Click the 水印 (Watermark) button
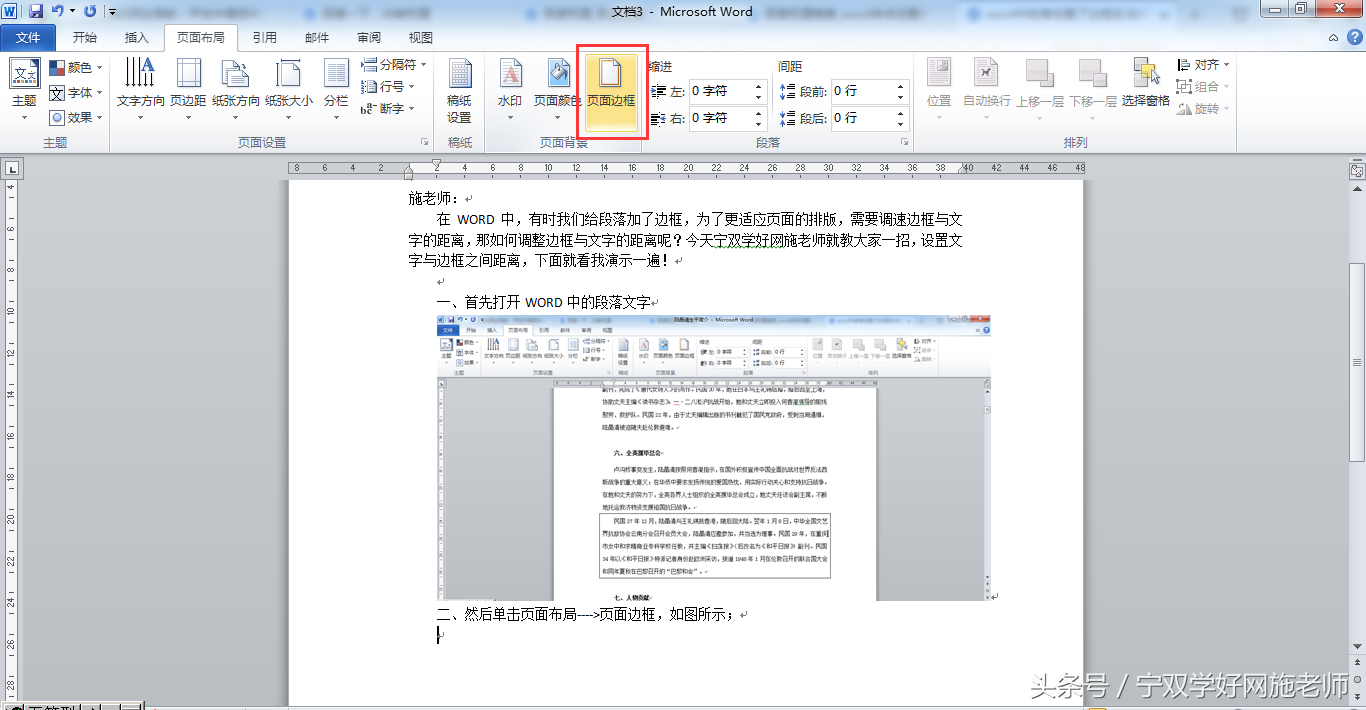This screenshot has width=1366, height=710. point(510,89)
